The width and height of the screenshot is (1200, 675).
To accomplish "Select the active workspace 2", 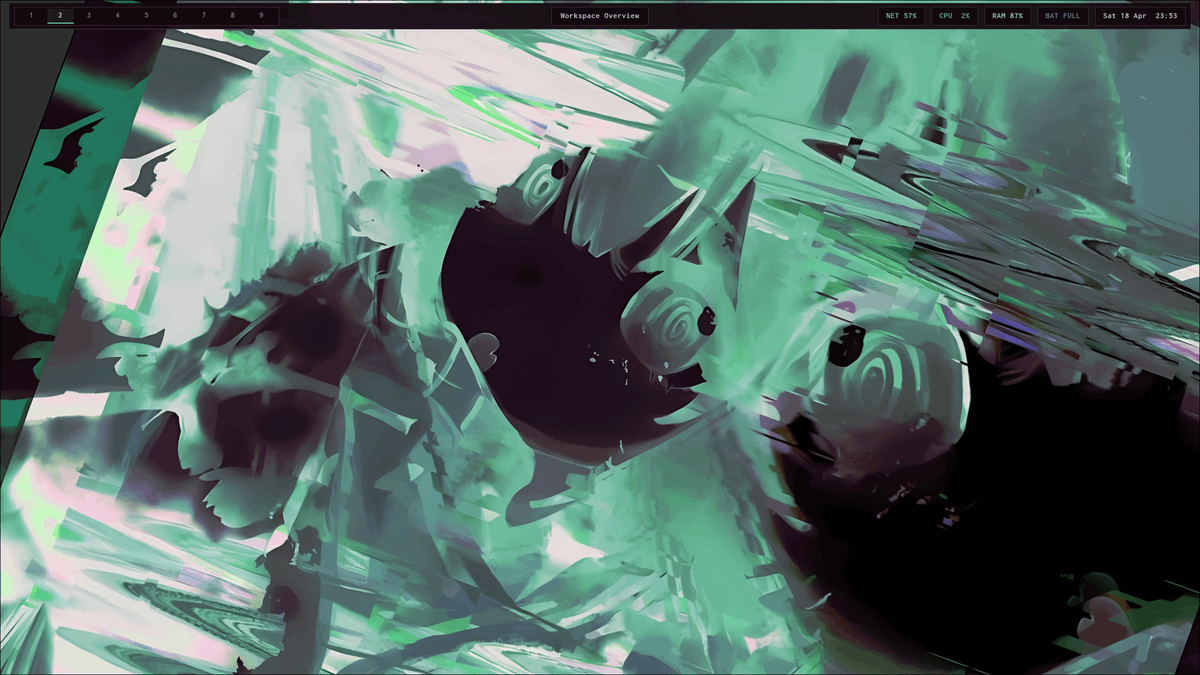I will coord(59,15).
